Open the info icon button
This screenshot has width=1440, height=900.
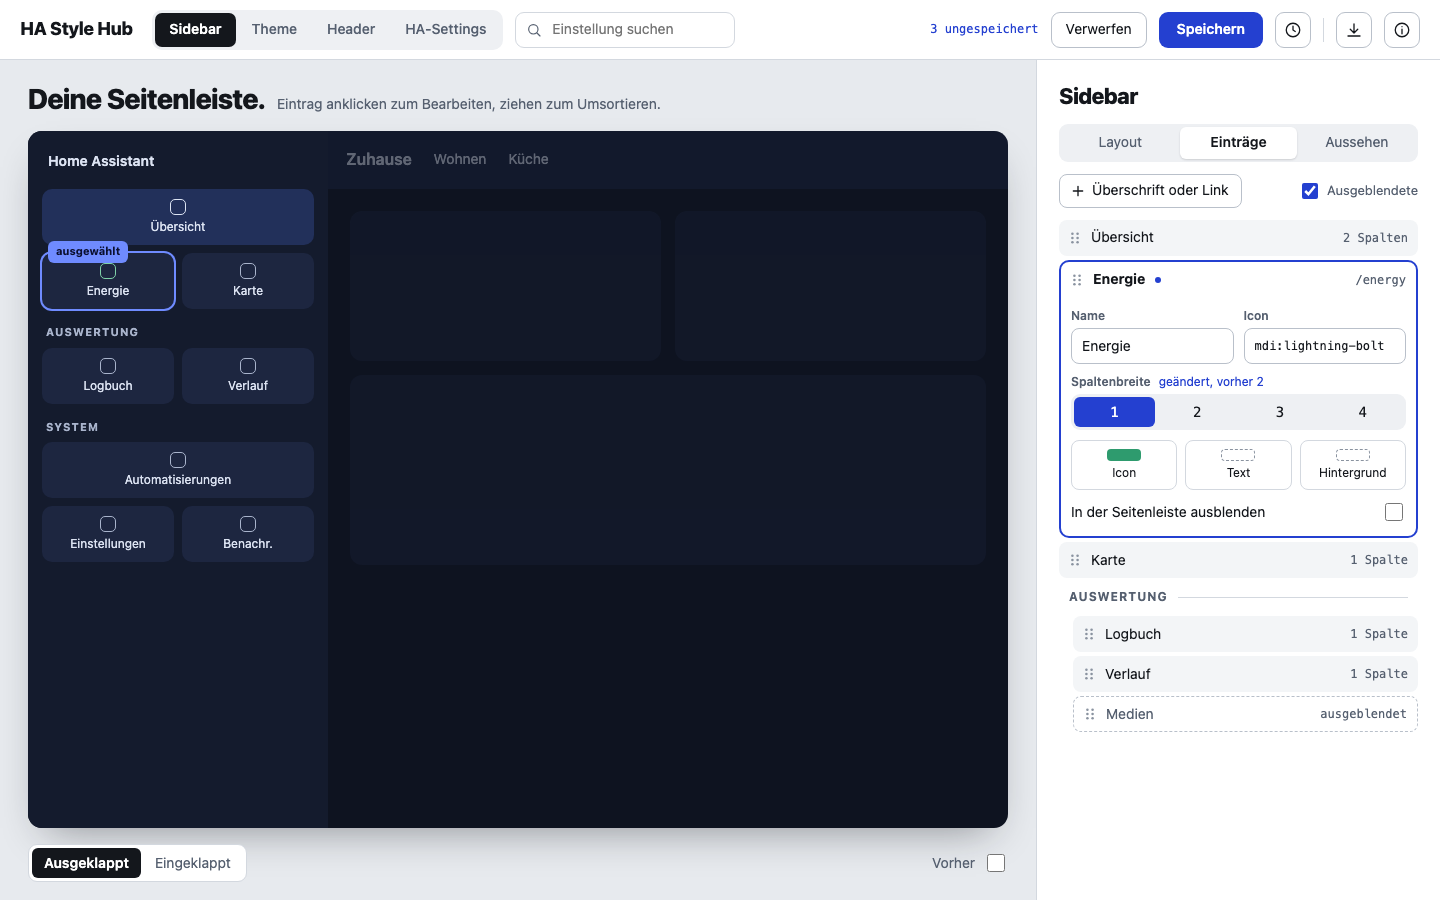point(1402,30)
